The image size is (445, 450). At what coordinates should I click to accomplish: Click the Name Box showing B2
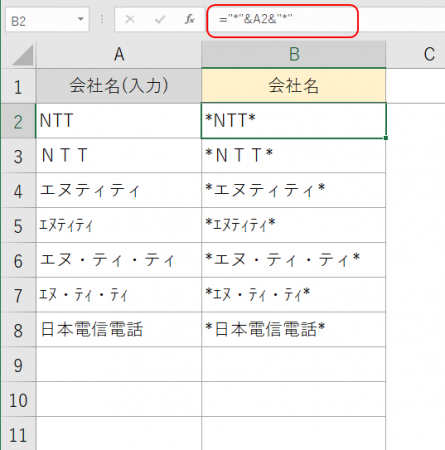pyautogui.click(x=47, y=19)
